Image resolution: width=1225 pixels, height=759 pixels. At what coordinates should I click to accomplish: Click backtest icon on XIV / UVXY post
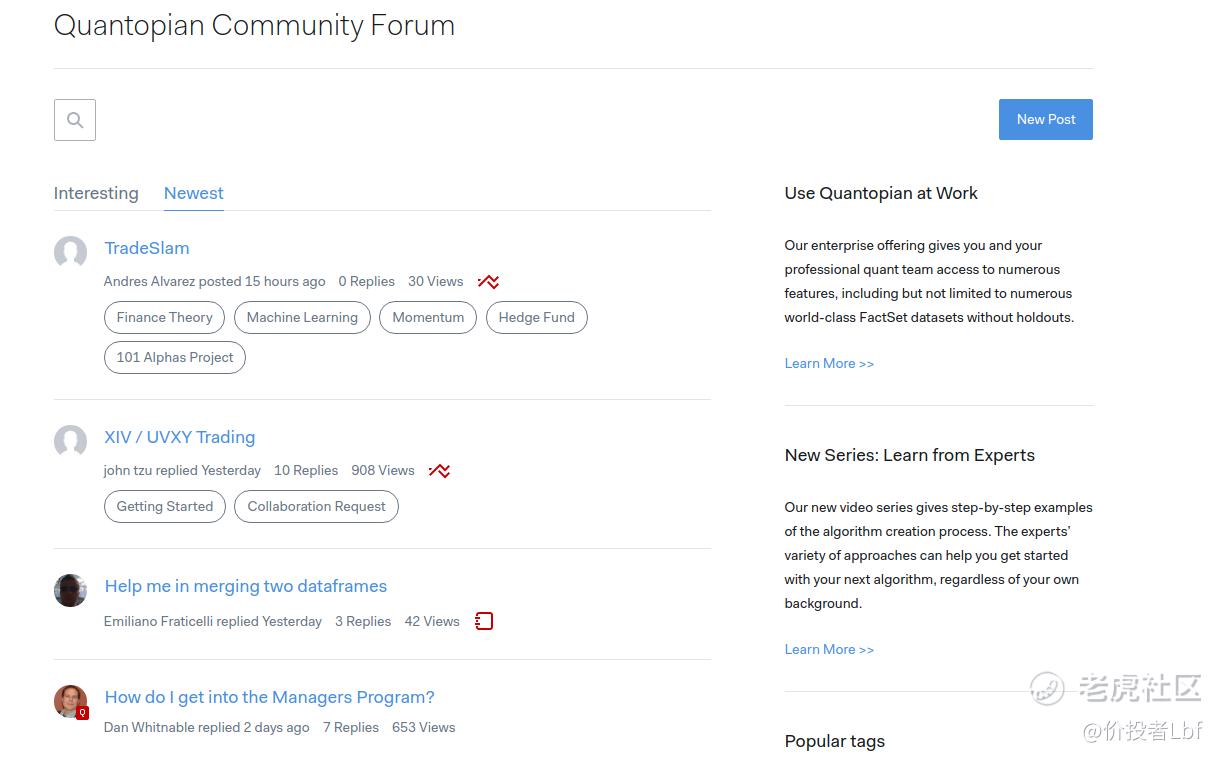point(439,471)
